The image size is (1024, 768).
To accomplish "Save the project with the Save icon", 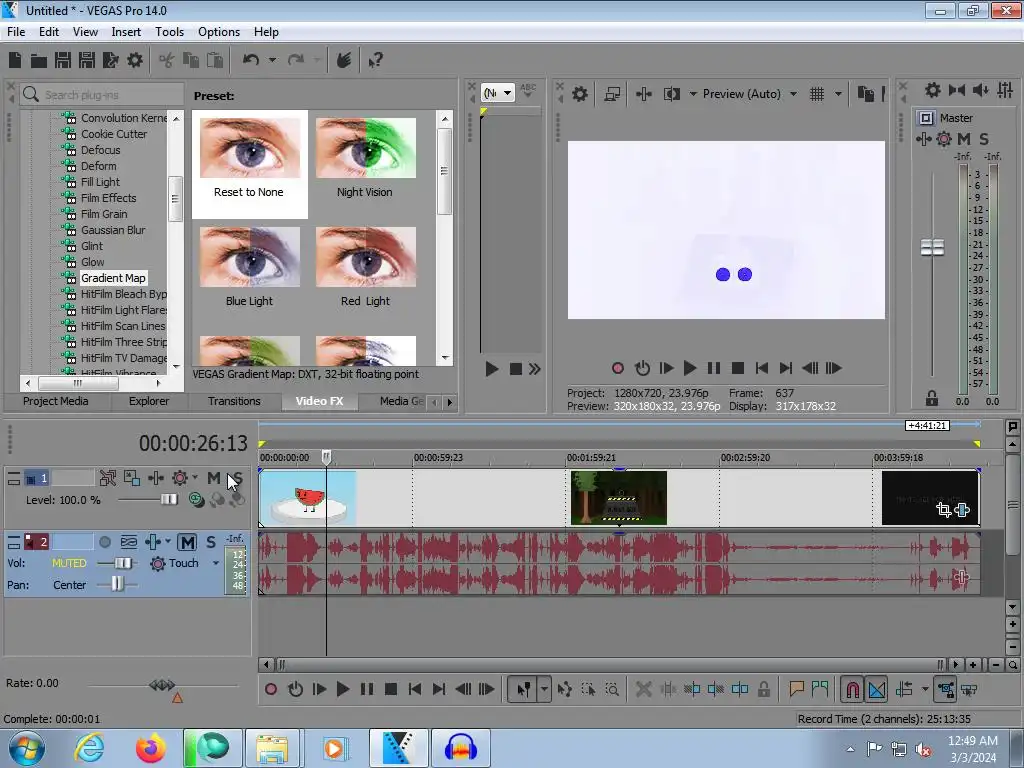I will 63,60.
